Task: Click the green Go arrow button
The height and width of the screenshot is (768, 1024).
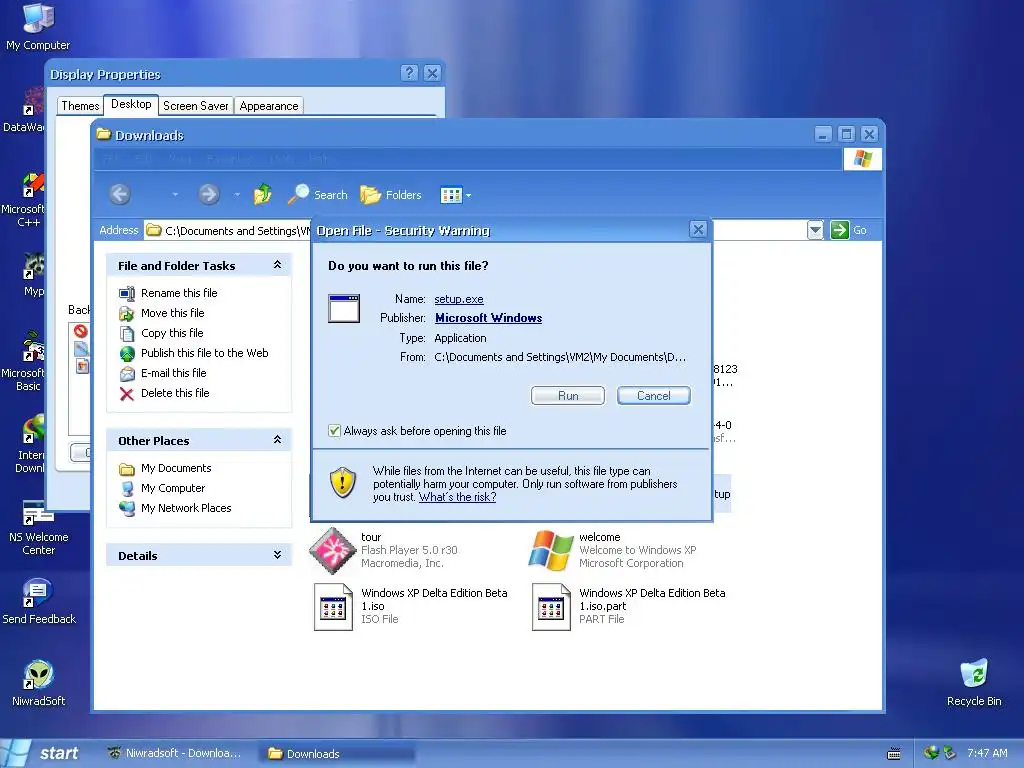Action: 839,230
